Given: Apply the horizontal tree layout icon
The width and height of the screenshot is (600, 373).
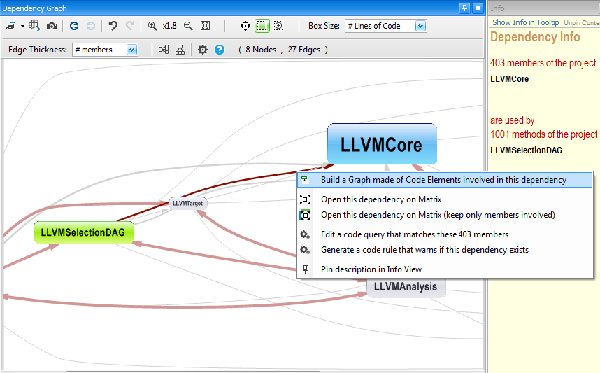Looking at the screenshot, I should point(164,50).
